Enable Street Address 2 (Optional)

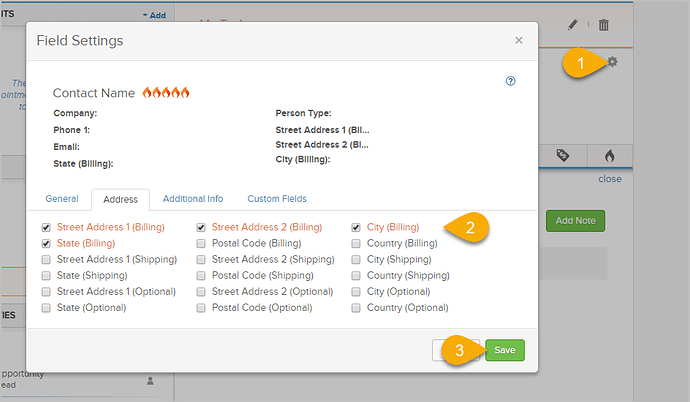point(201,292)
